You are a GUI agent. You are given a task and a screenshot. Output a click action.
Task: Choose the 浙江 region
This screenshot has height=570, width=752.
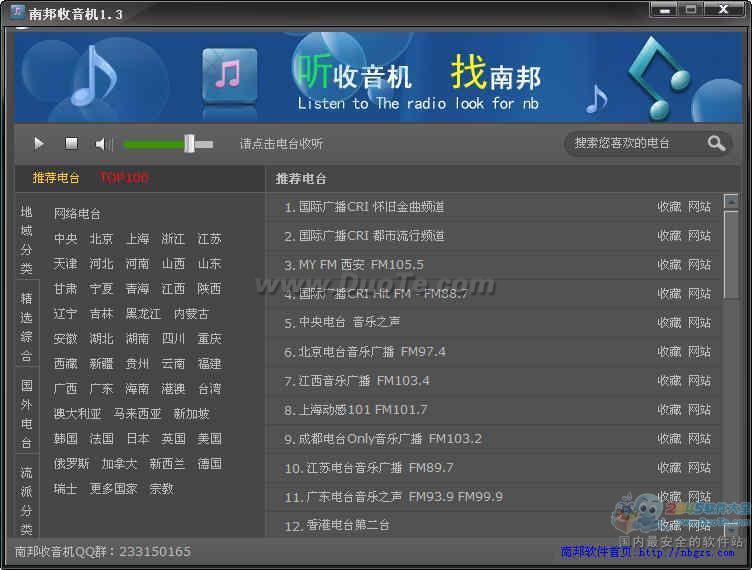173,239
